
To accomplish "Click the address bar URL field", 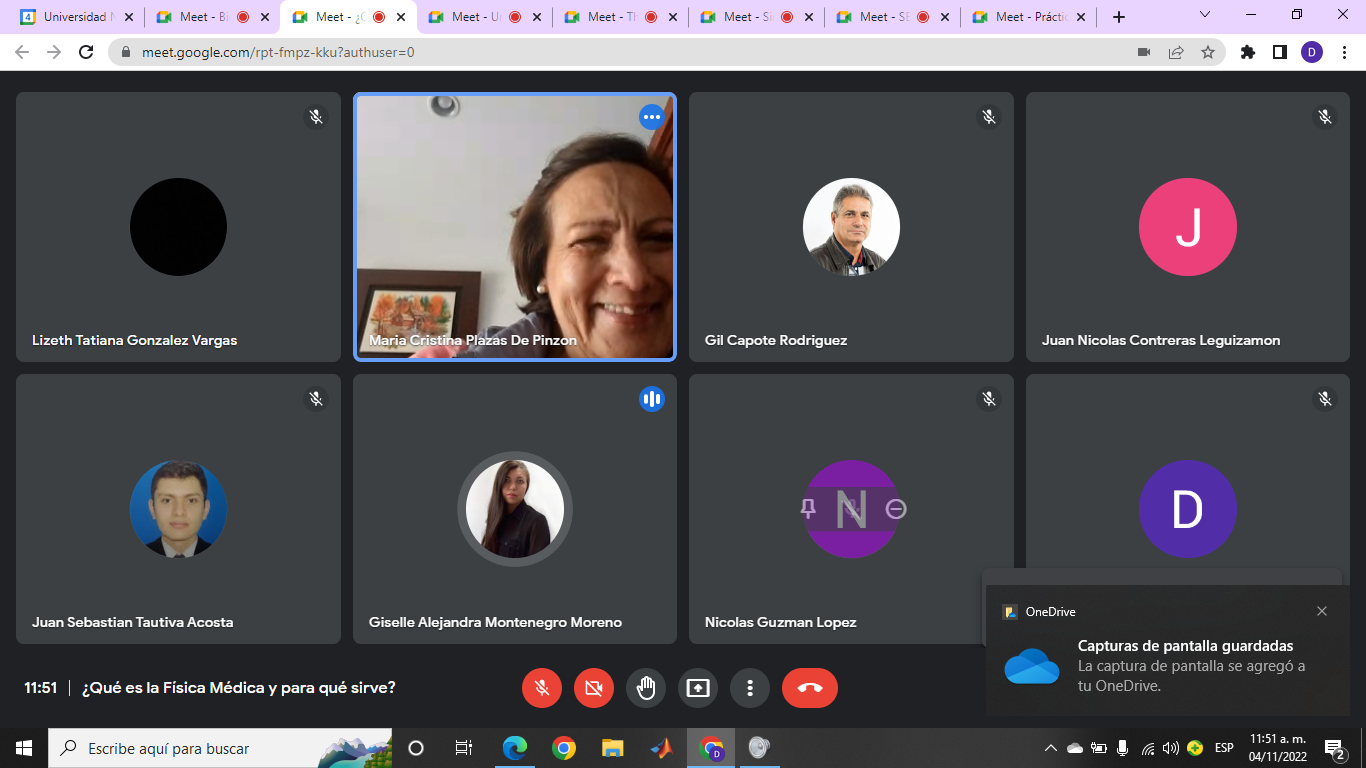I will click(x=600, y=52).
